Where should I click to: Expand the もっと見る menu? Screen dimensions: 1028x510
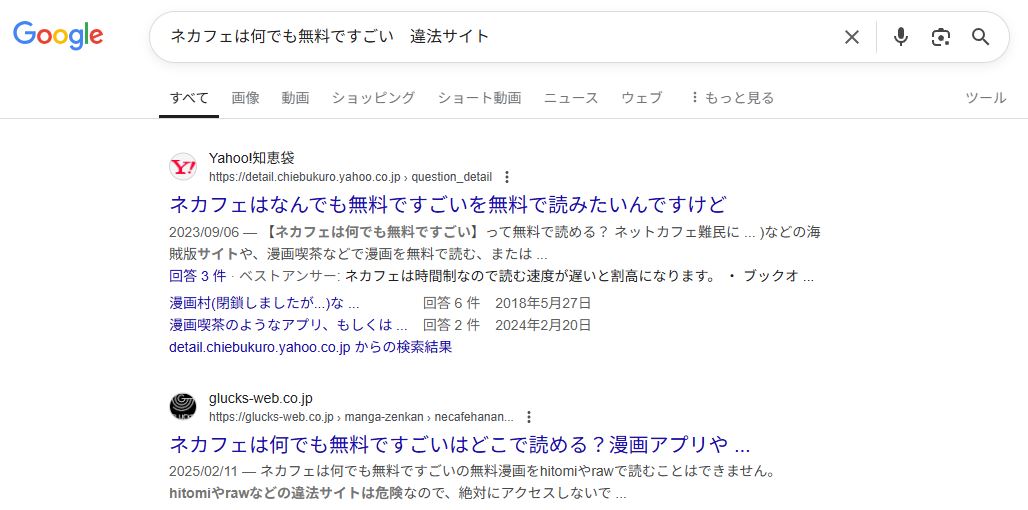(732, 98)
